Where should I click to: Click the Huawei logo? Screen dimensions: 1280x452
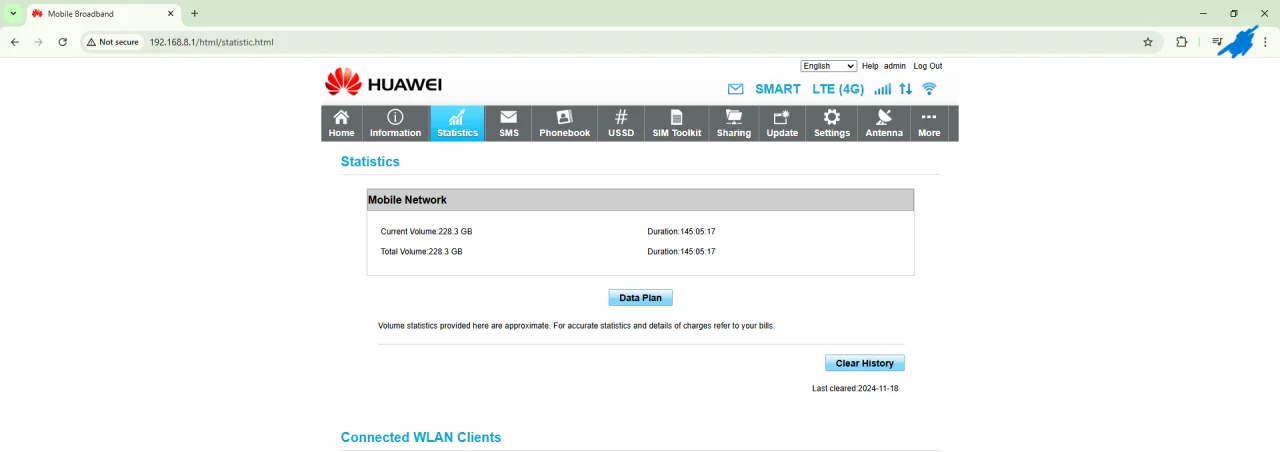[x=383, y=83]
